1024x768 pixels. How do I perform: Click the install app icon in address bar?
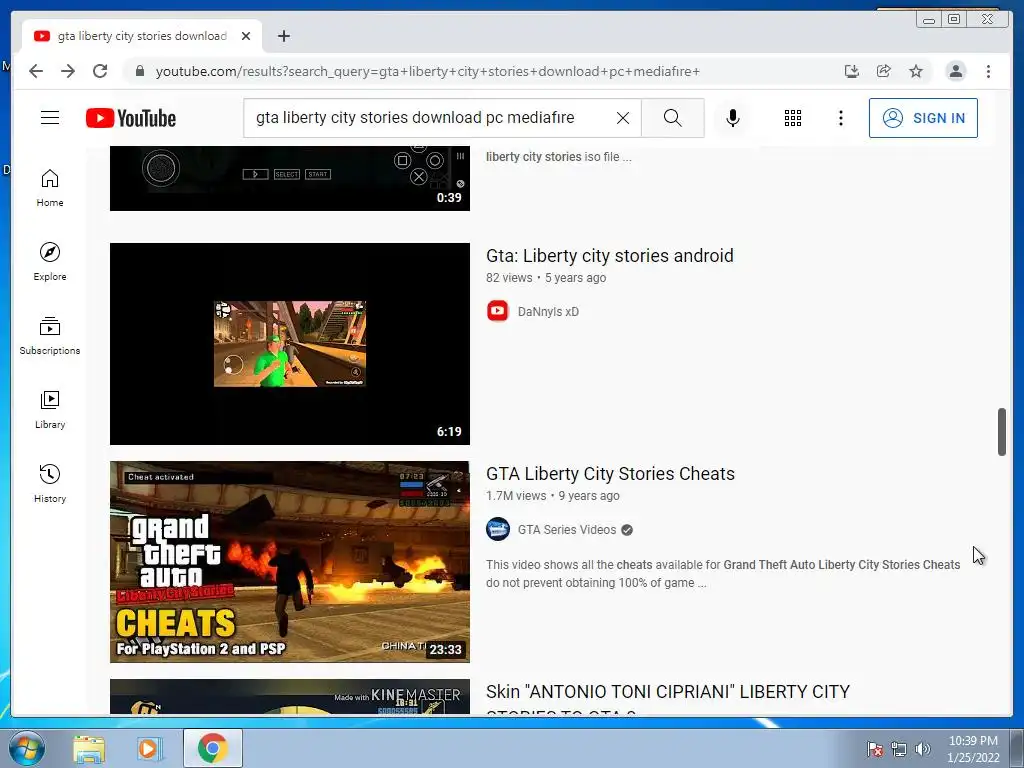852,71
